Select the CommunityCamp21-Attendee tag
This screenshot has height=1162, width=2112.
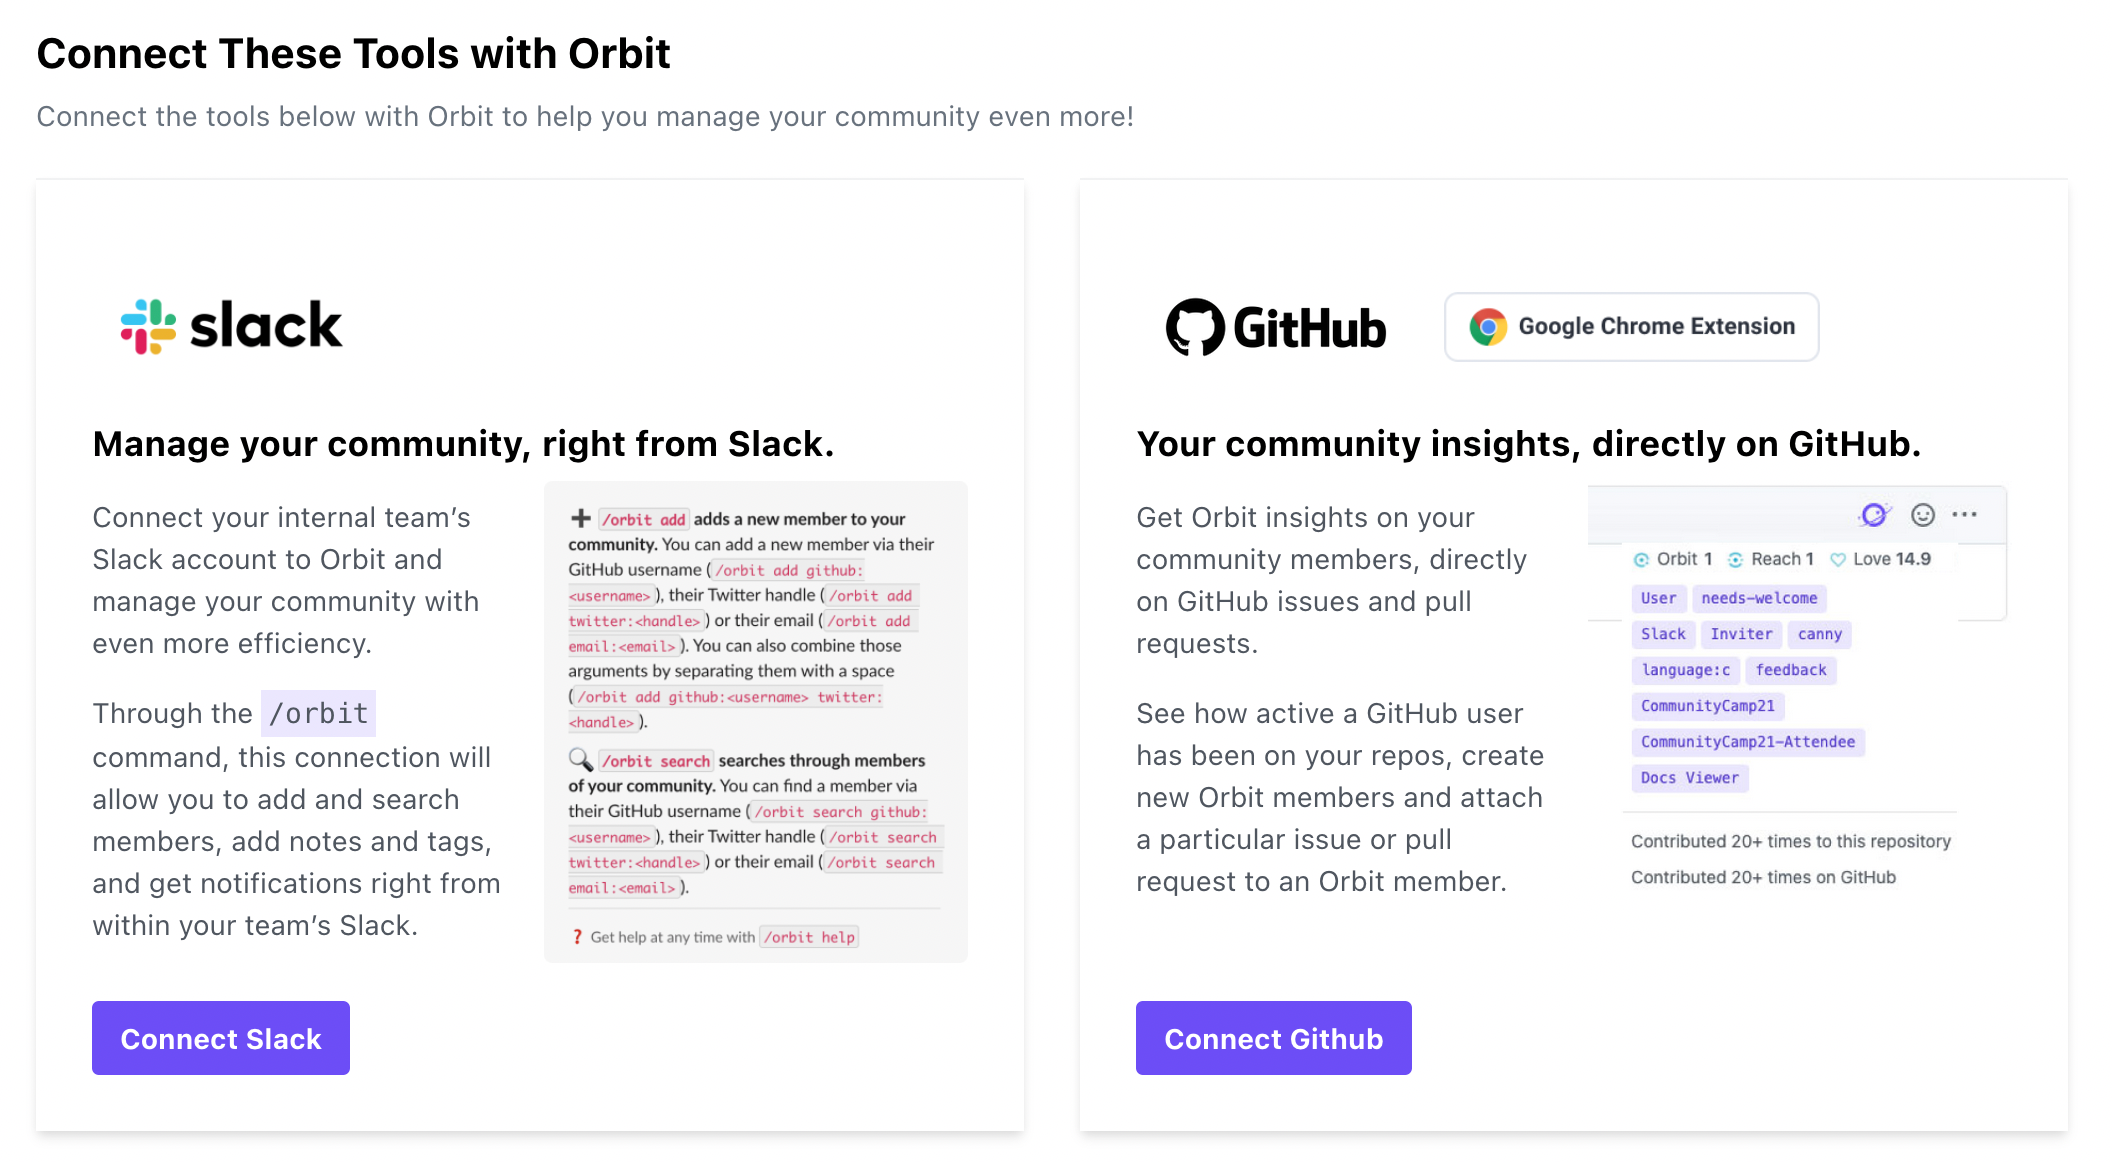[x=1747, y=742]
